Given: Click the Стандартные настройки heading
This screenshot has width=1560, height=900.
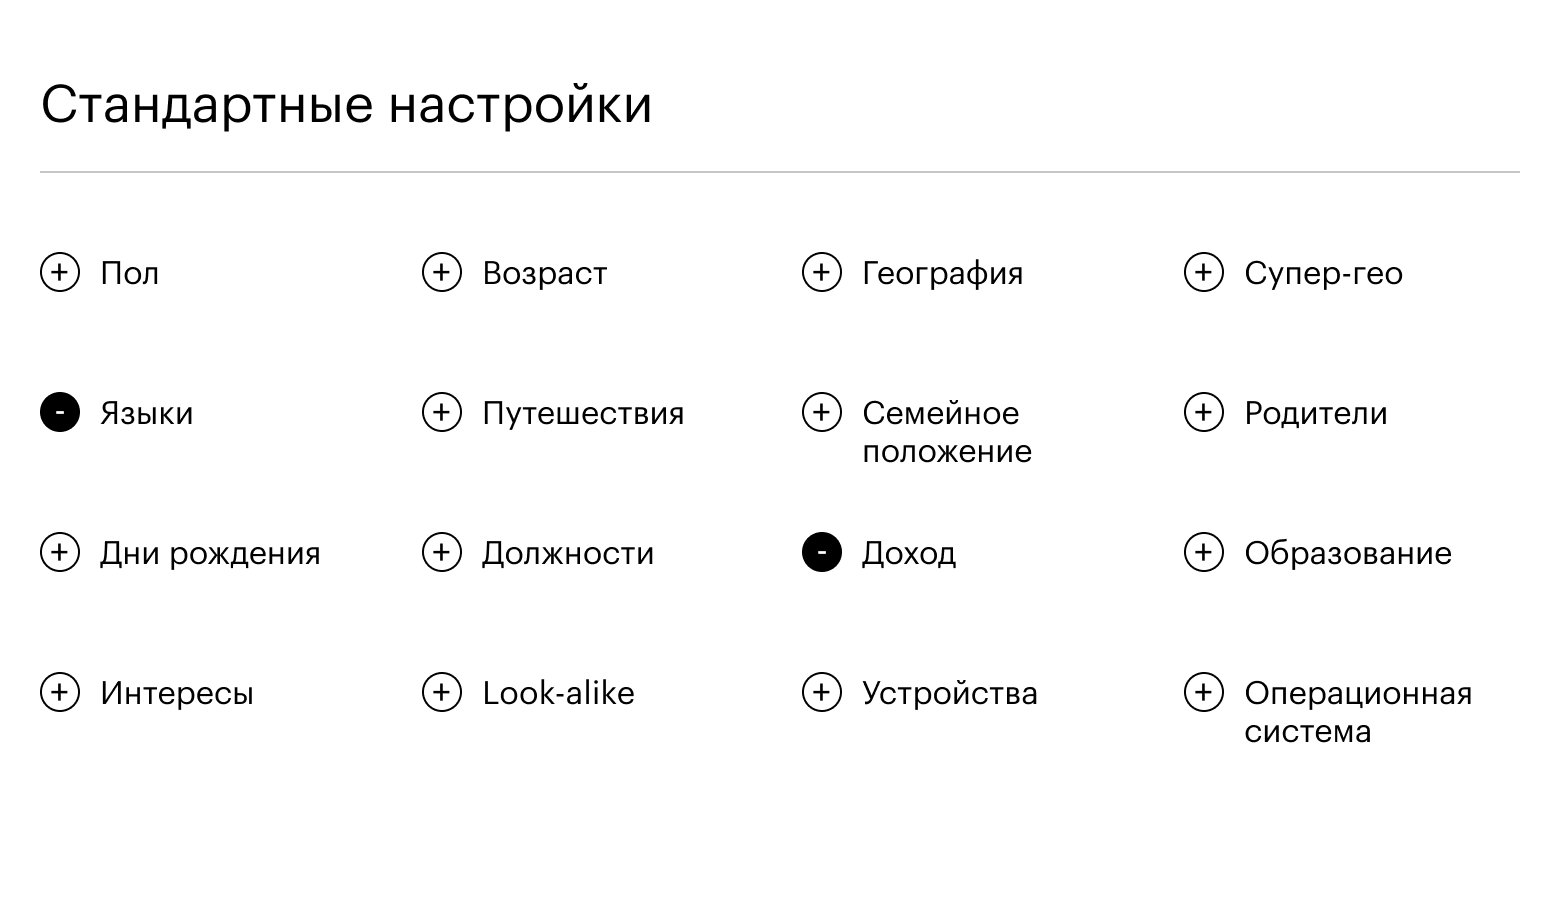Looking at the screenshot, I should (x=346, y=104).
